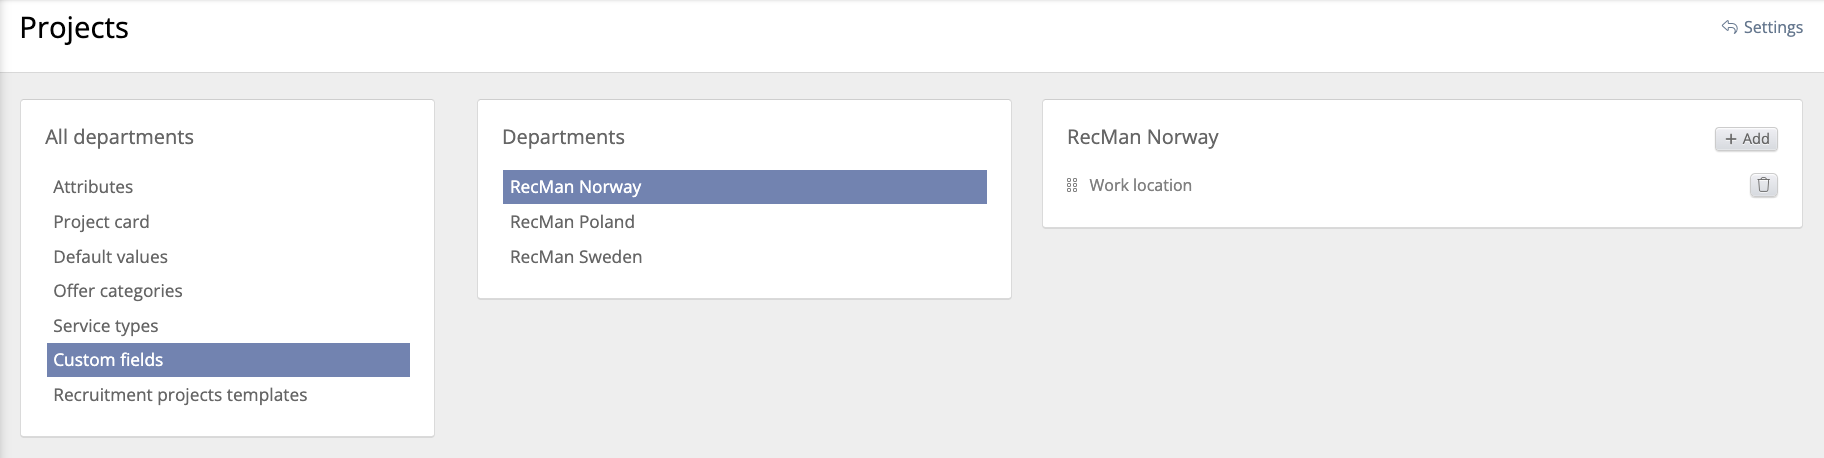The height and width of the screenshot is (458, 1824).
Task: Select Offer categories
Action: coord(118,291)
